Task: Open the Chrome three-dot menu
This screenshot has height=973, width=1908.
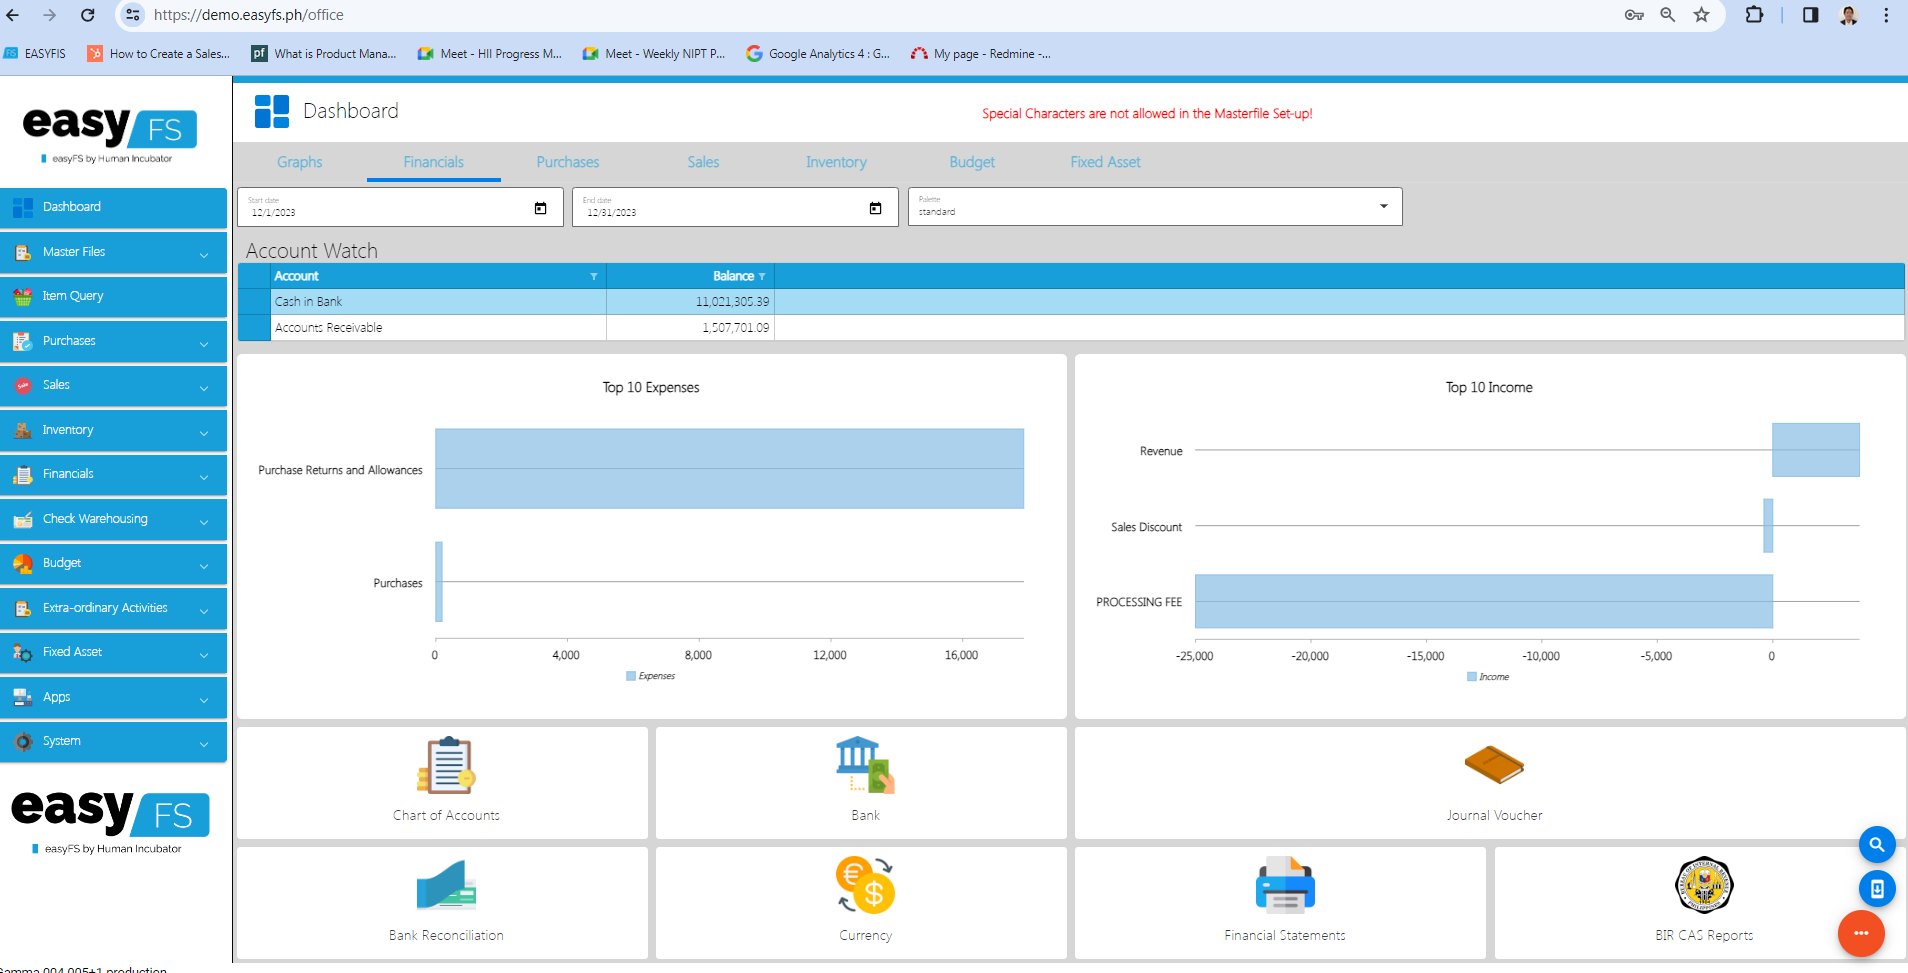Action: click(1886, 15)
